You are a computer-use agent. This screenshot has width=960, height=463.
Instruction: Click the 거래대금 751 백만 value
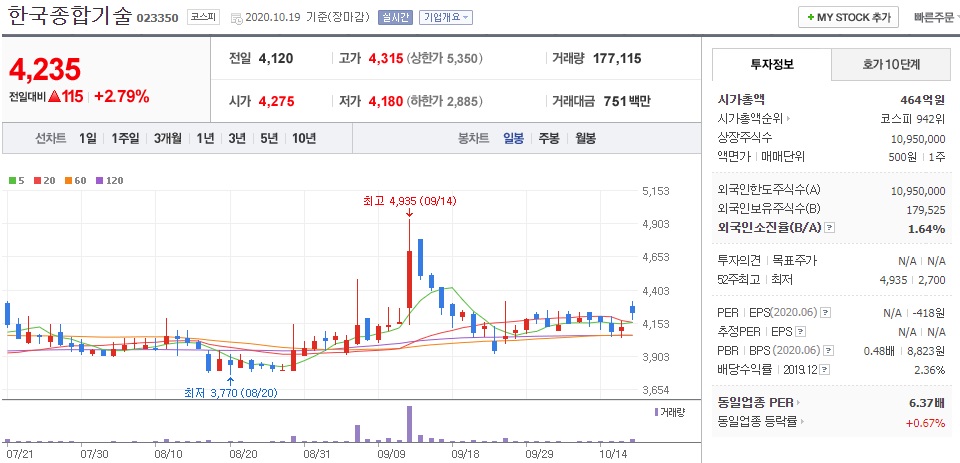tap(626, 102)
